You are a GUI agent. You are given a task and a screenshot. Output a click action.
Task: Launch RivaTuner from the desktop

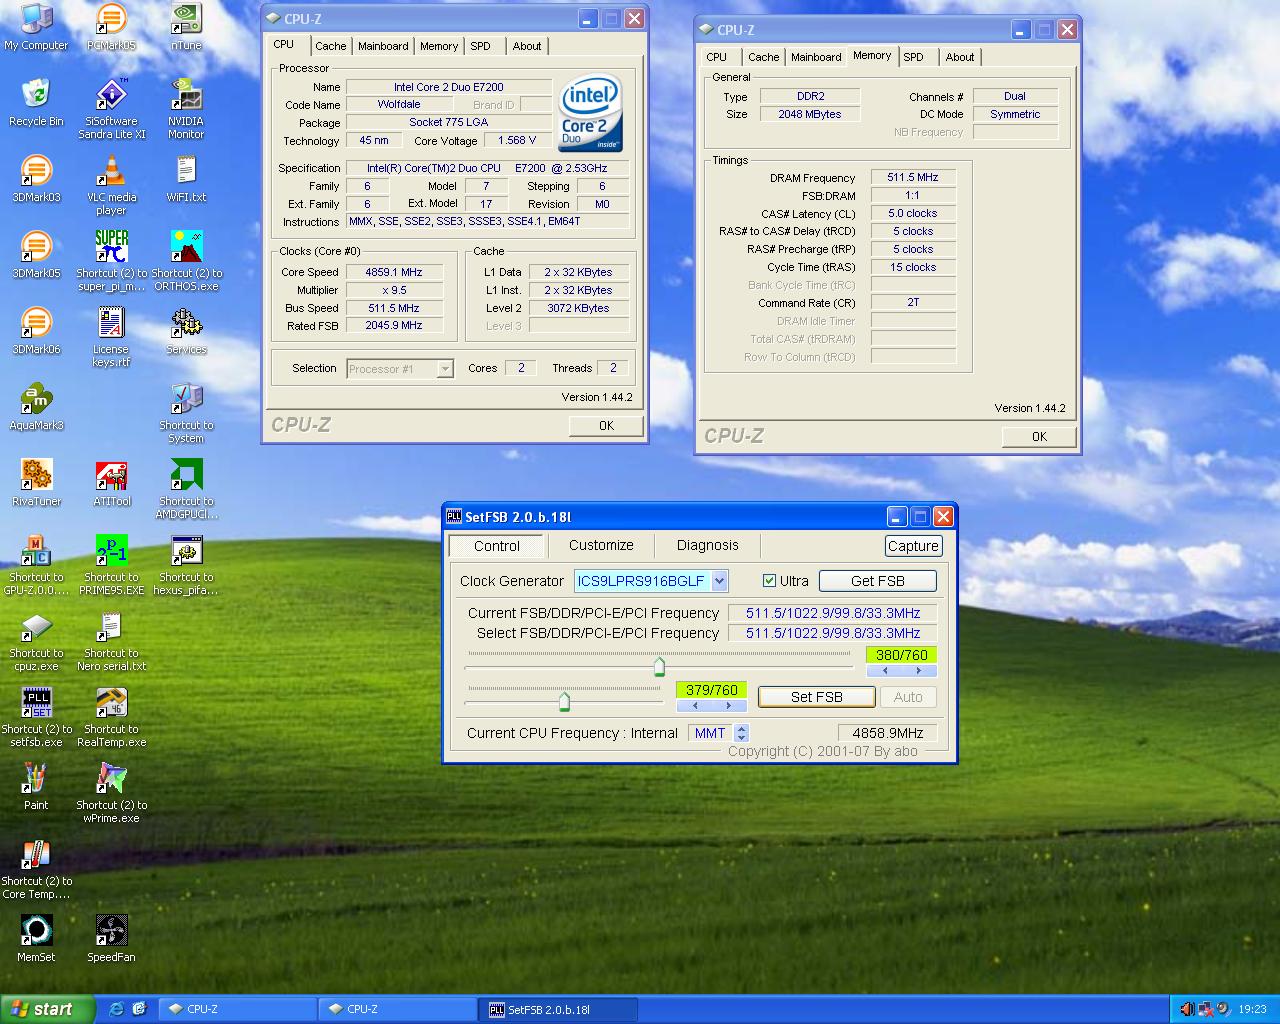coord(36,483)
